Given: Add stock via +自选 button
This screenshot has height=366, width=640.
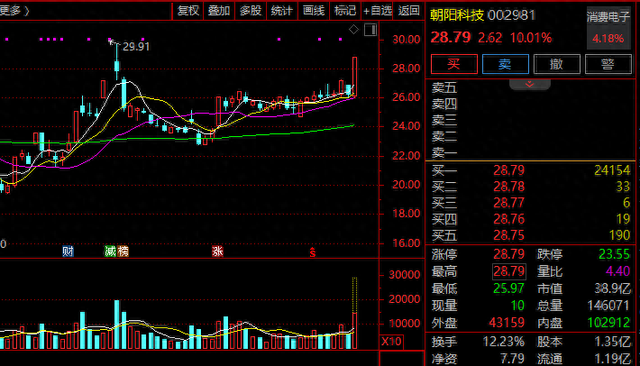Looking at the screenshot, I should coord(377,11).
